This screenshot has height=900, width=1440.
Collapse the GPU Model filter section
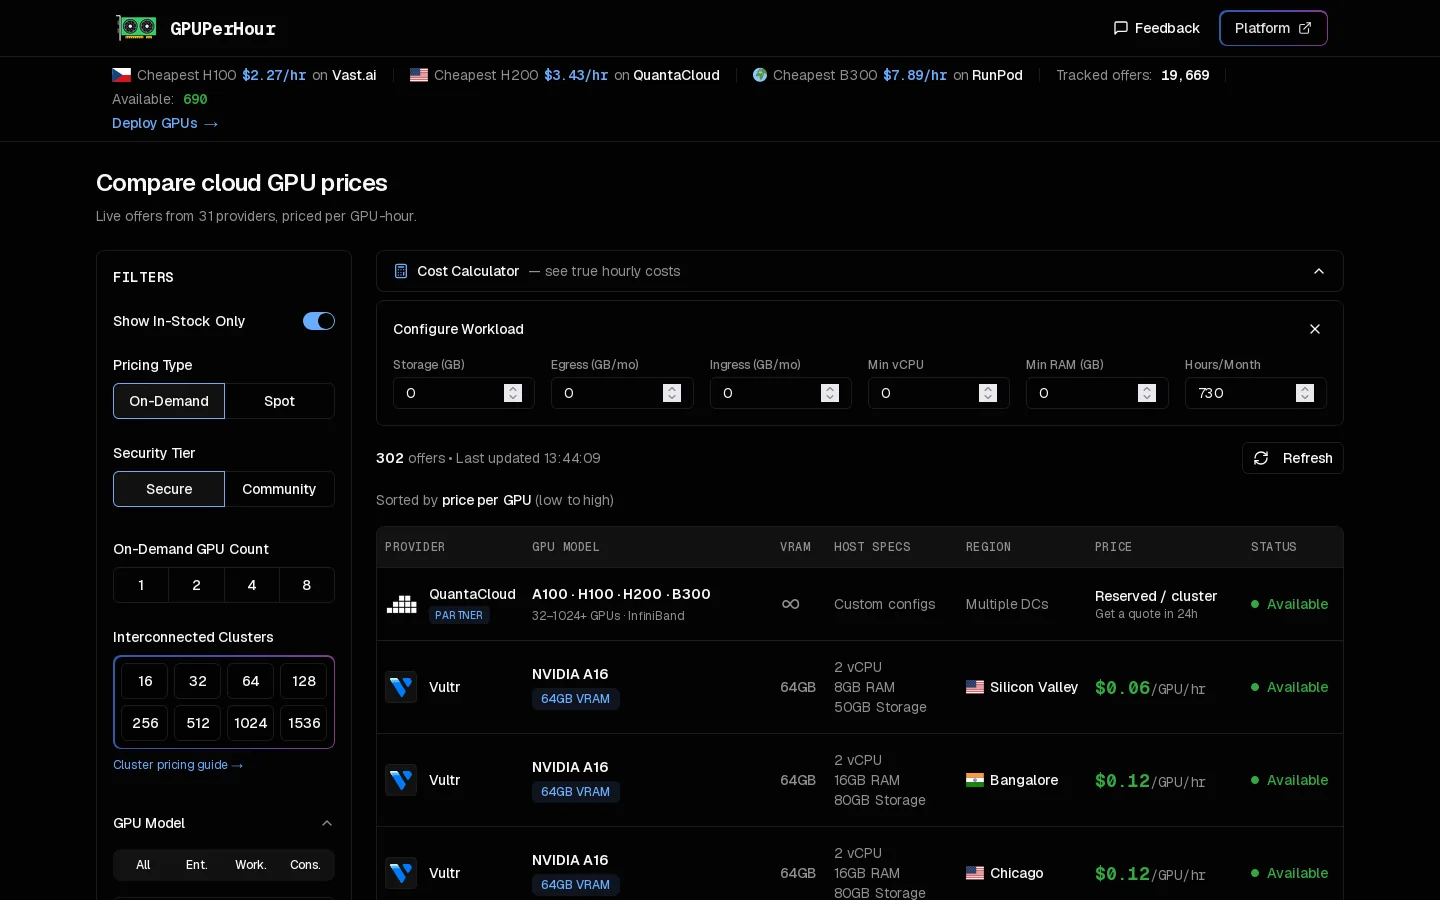(x=326, y=823)
